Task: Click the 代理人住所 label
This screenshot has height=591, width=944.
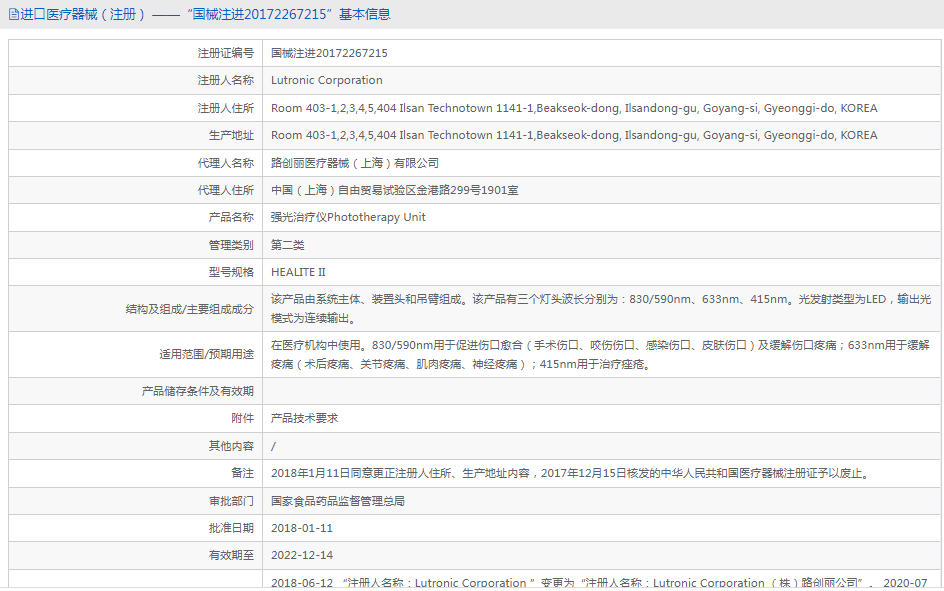Action: [x=226, y=190]
